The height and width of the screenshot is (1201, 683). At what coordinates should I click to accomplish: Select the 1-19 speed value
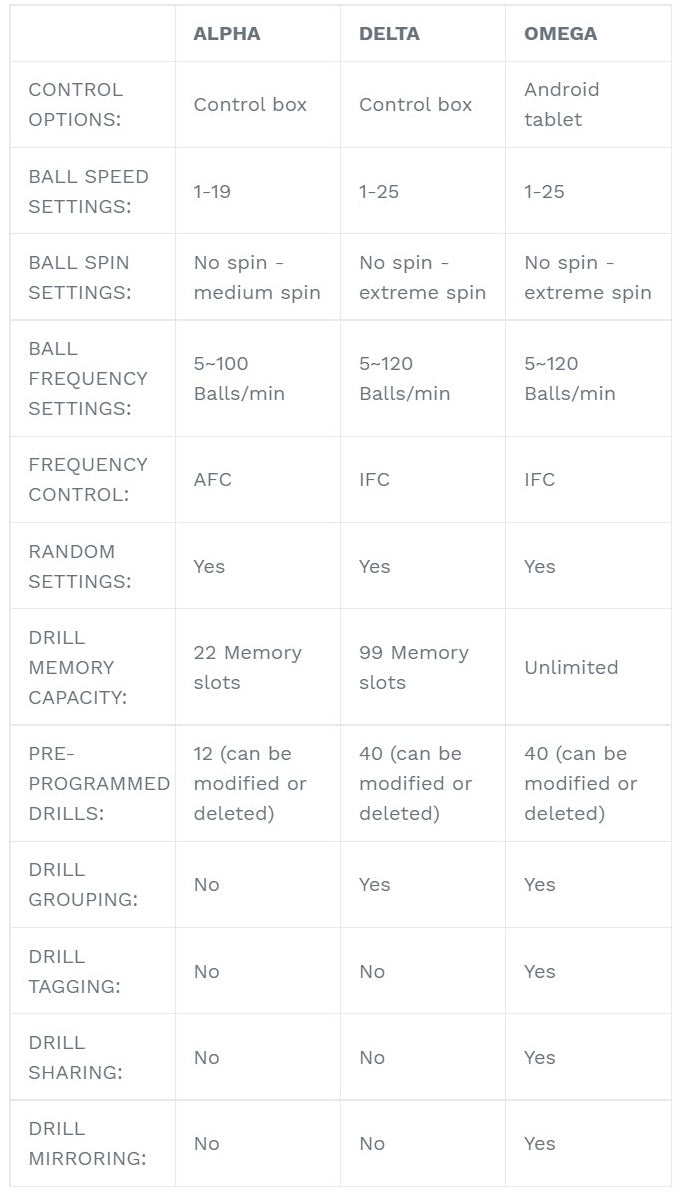[x=212, y=191]
